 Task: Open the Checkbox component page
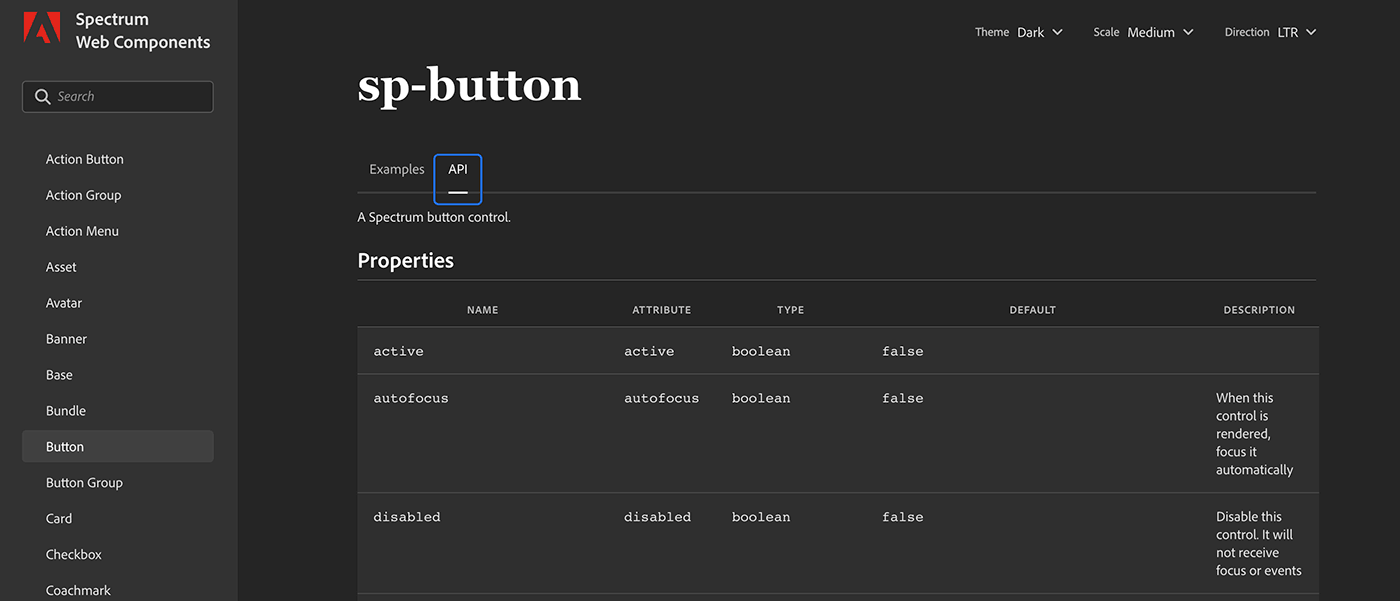[74, 555]
